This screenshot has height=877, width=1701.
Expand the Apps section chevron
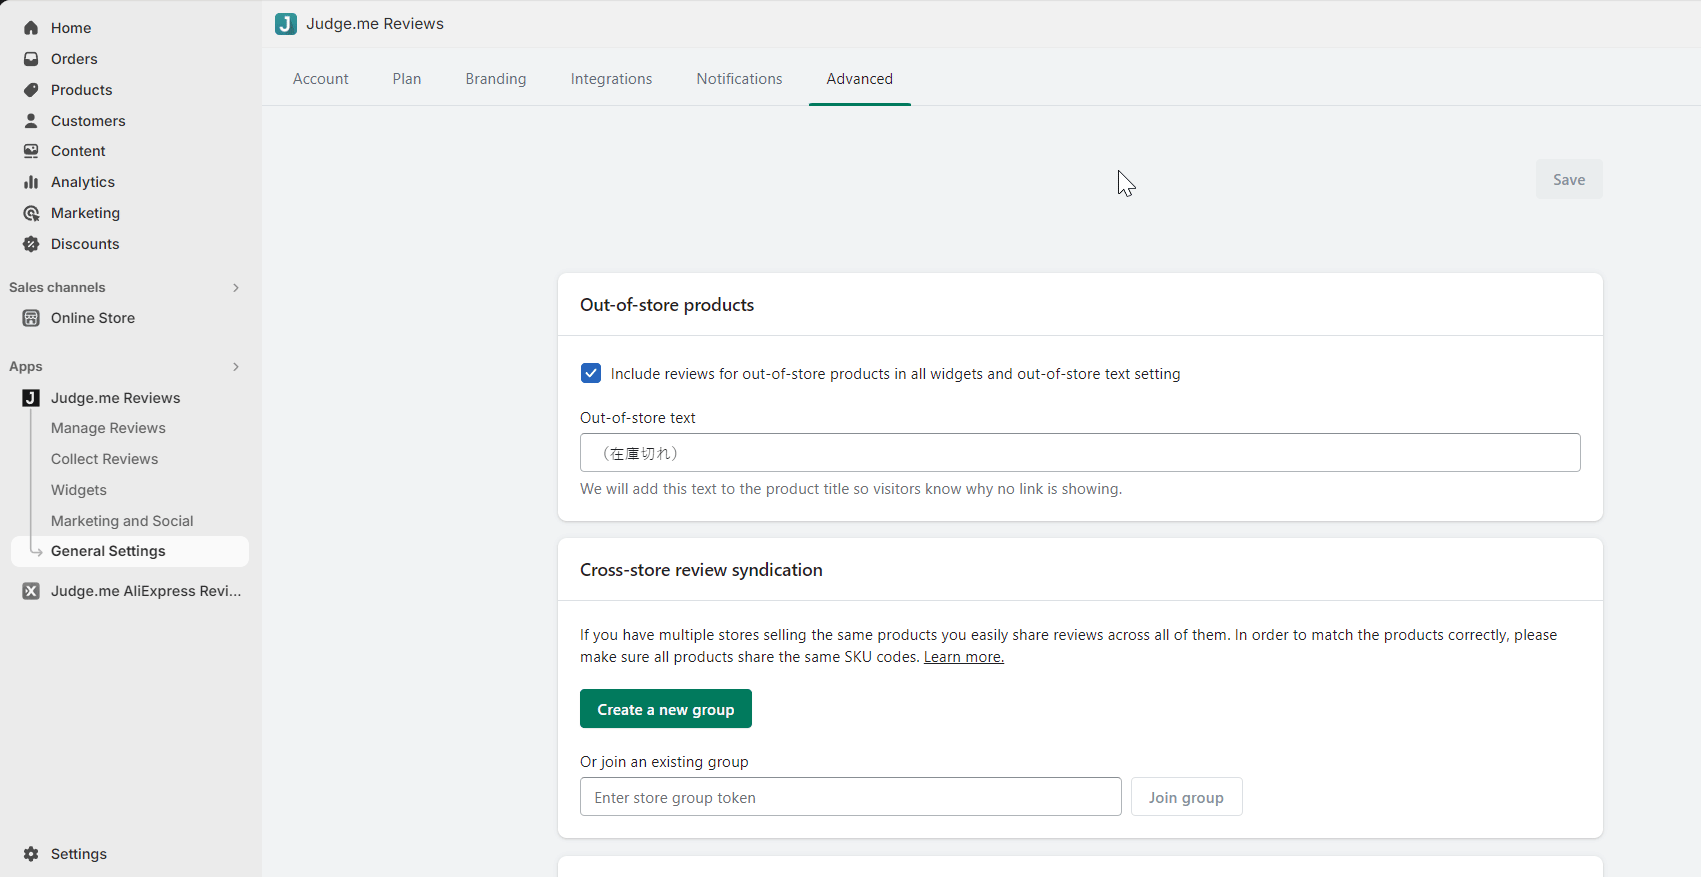pyautogui.click(x=236, y=367)
